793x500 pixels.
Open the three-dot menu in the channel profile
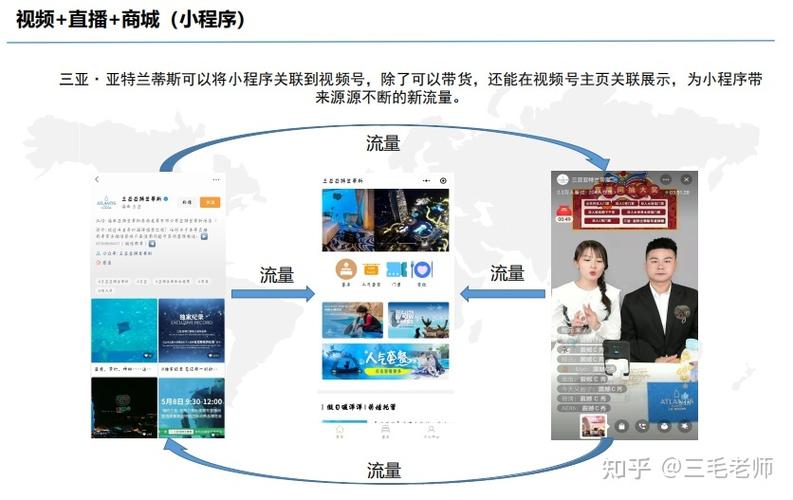pyautogui.click(x=216, y=179)
